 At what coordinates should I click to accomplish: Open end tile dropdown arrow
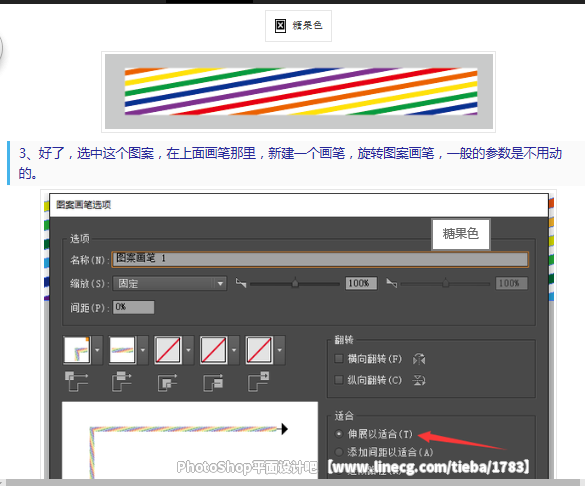point(279,350)
